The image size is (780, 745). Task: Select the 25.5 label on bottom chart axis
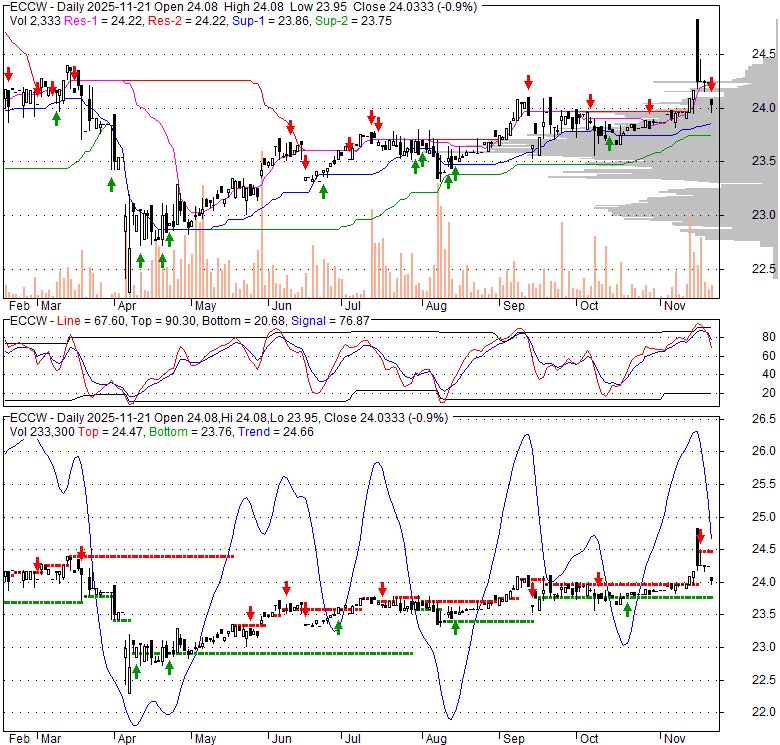763,483
